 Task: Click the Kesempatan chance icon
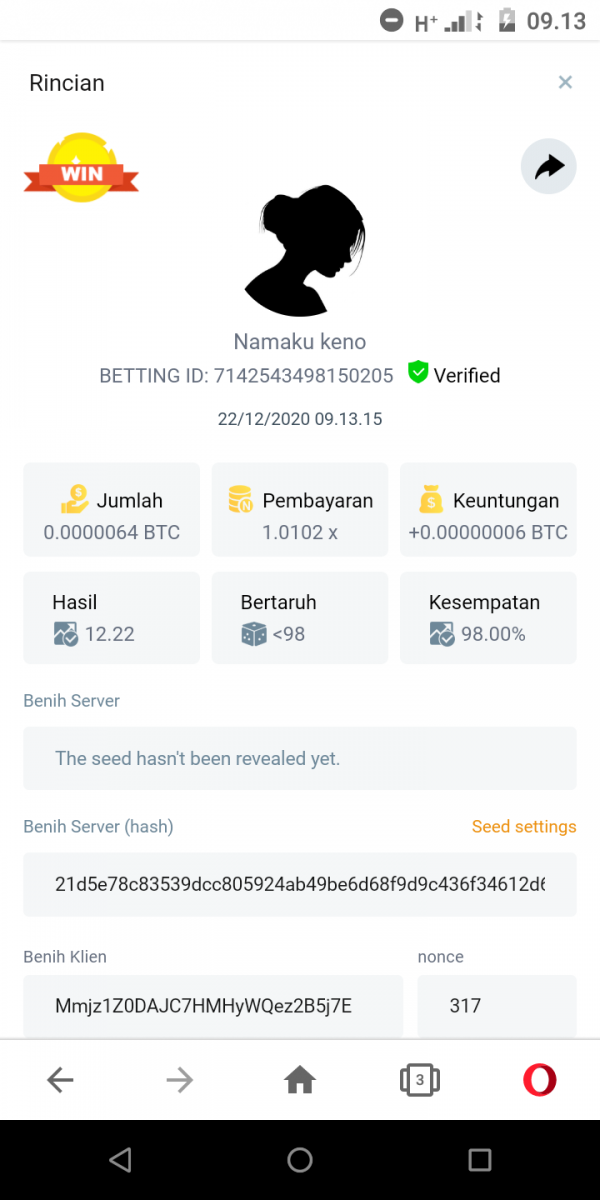[442, 634]
